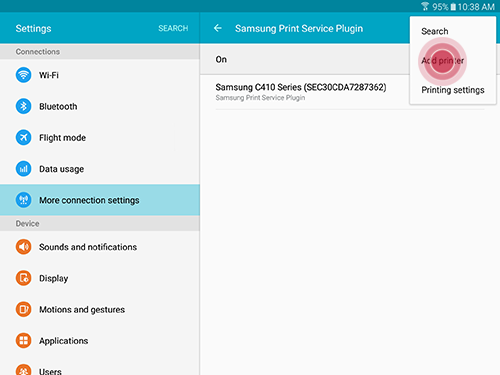Open Sounds and notifications label

pos(88,247)
